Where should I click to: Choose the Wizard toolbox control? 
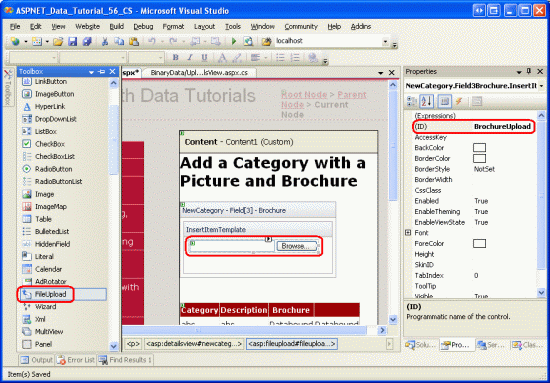(45, 307)
